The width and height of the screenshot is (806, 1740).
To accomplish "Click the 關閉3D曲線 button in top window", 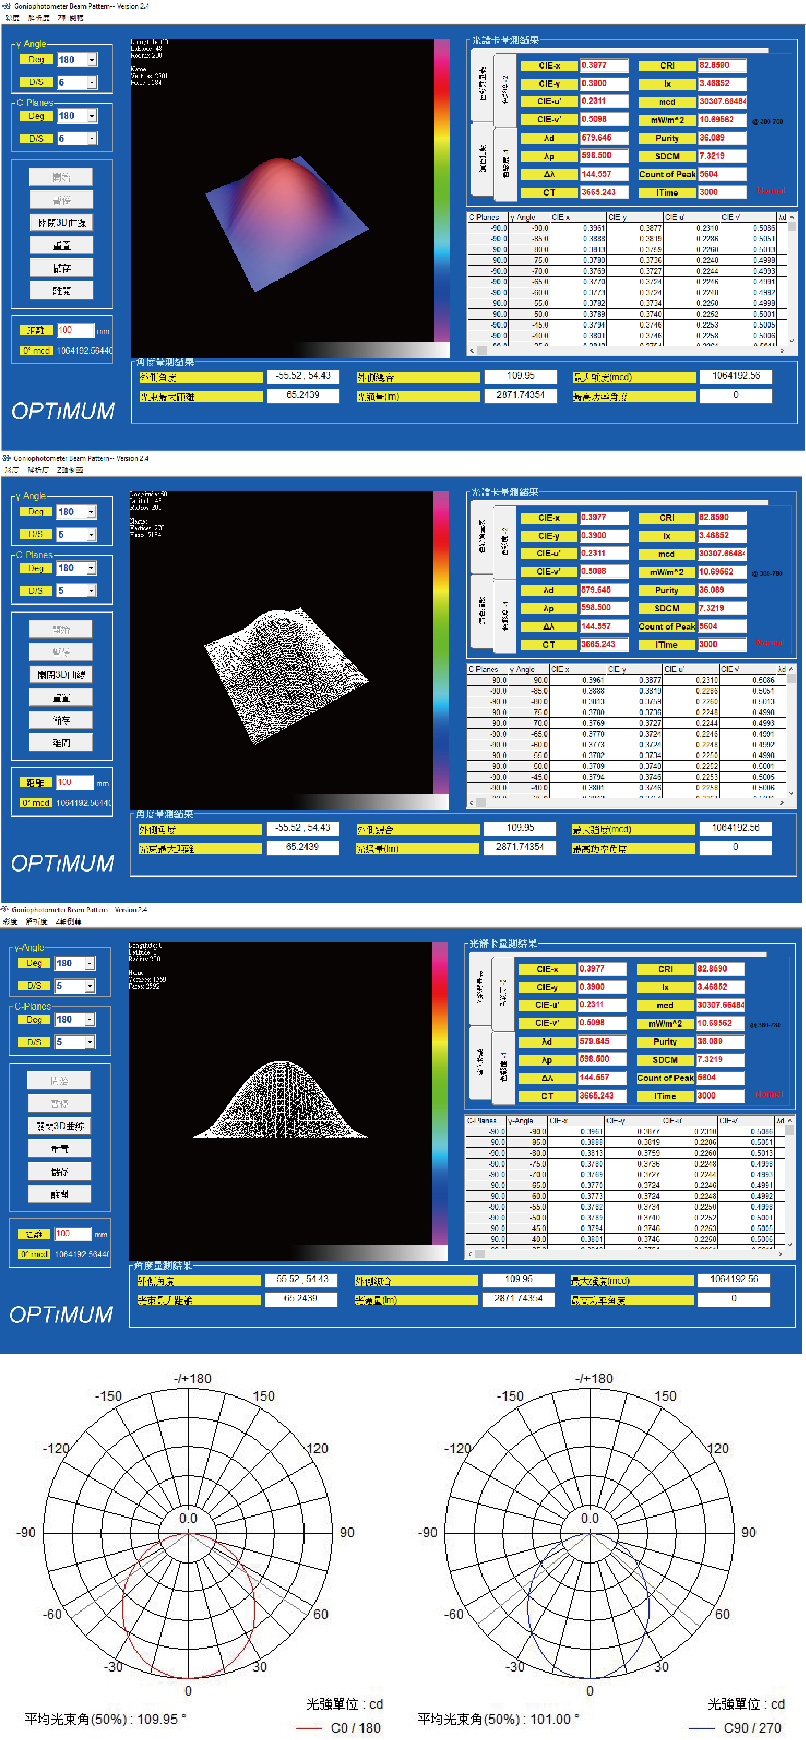I will point(61,223).
